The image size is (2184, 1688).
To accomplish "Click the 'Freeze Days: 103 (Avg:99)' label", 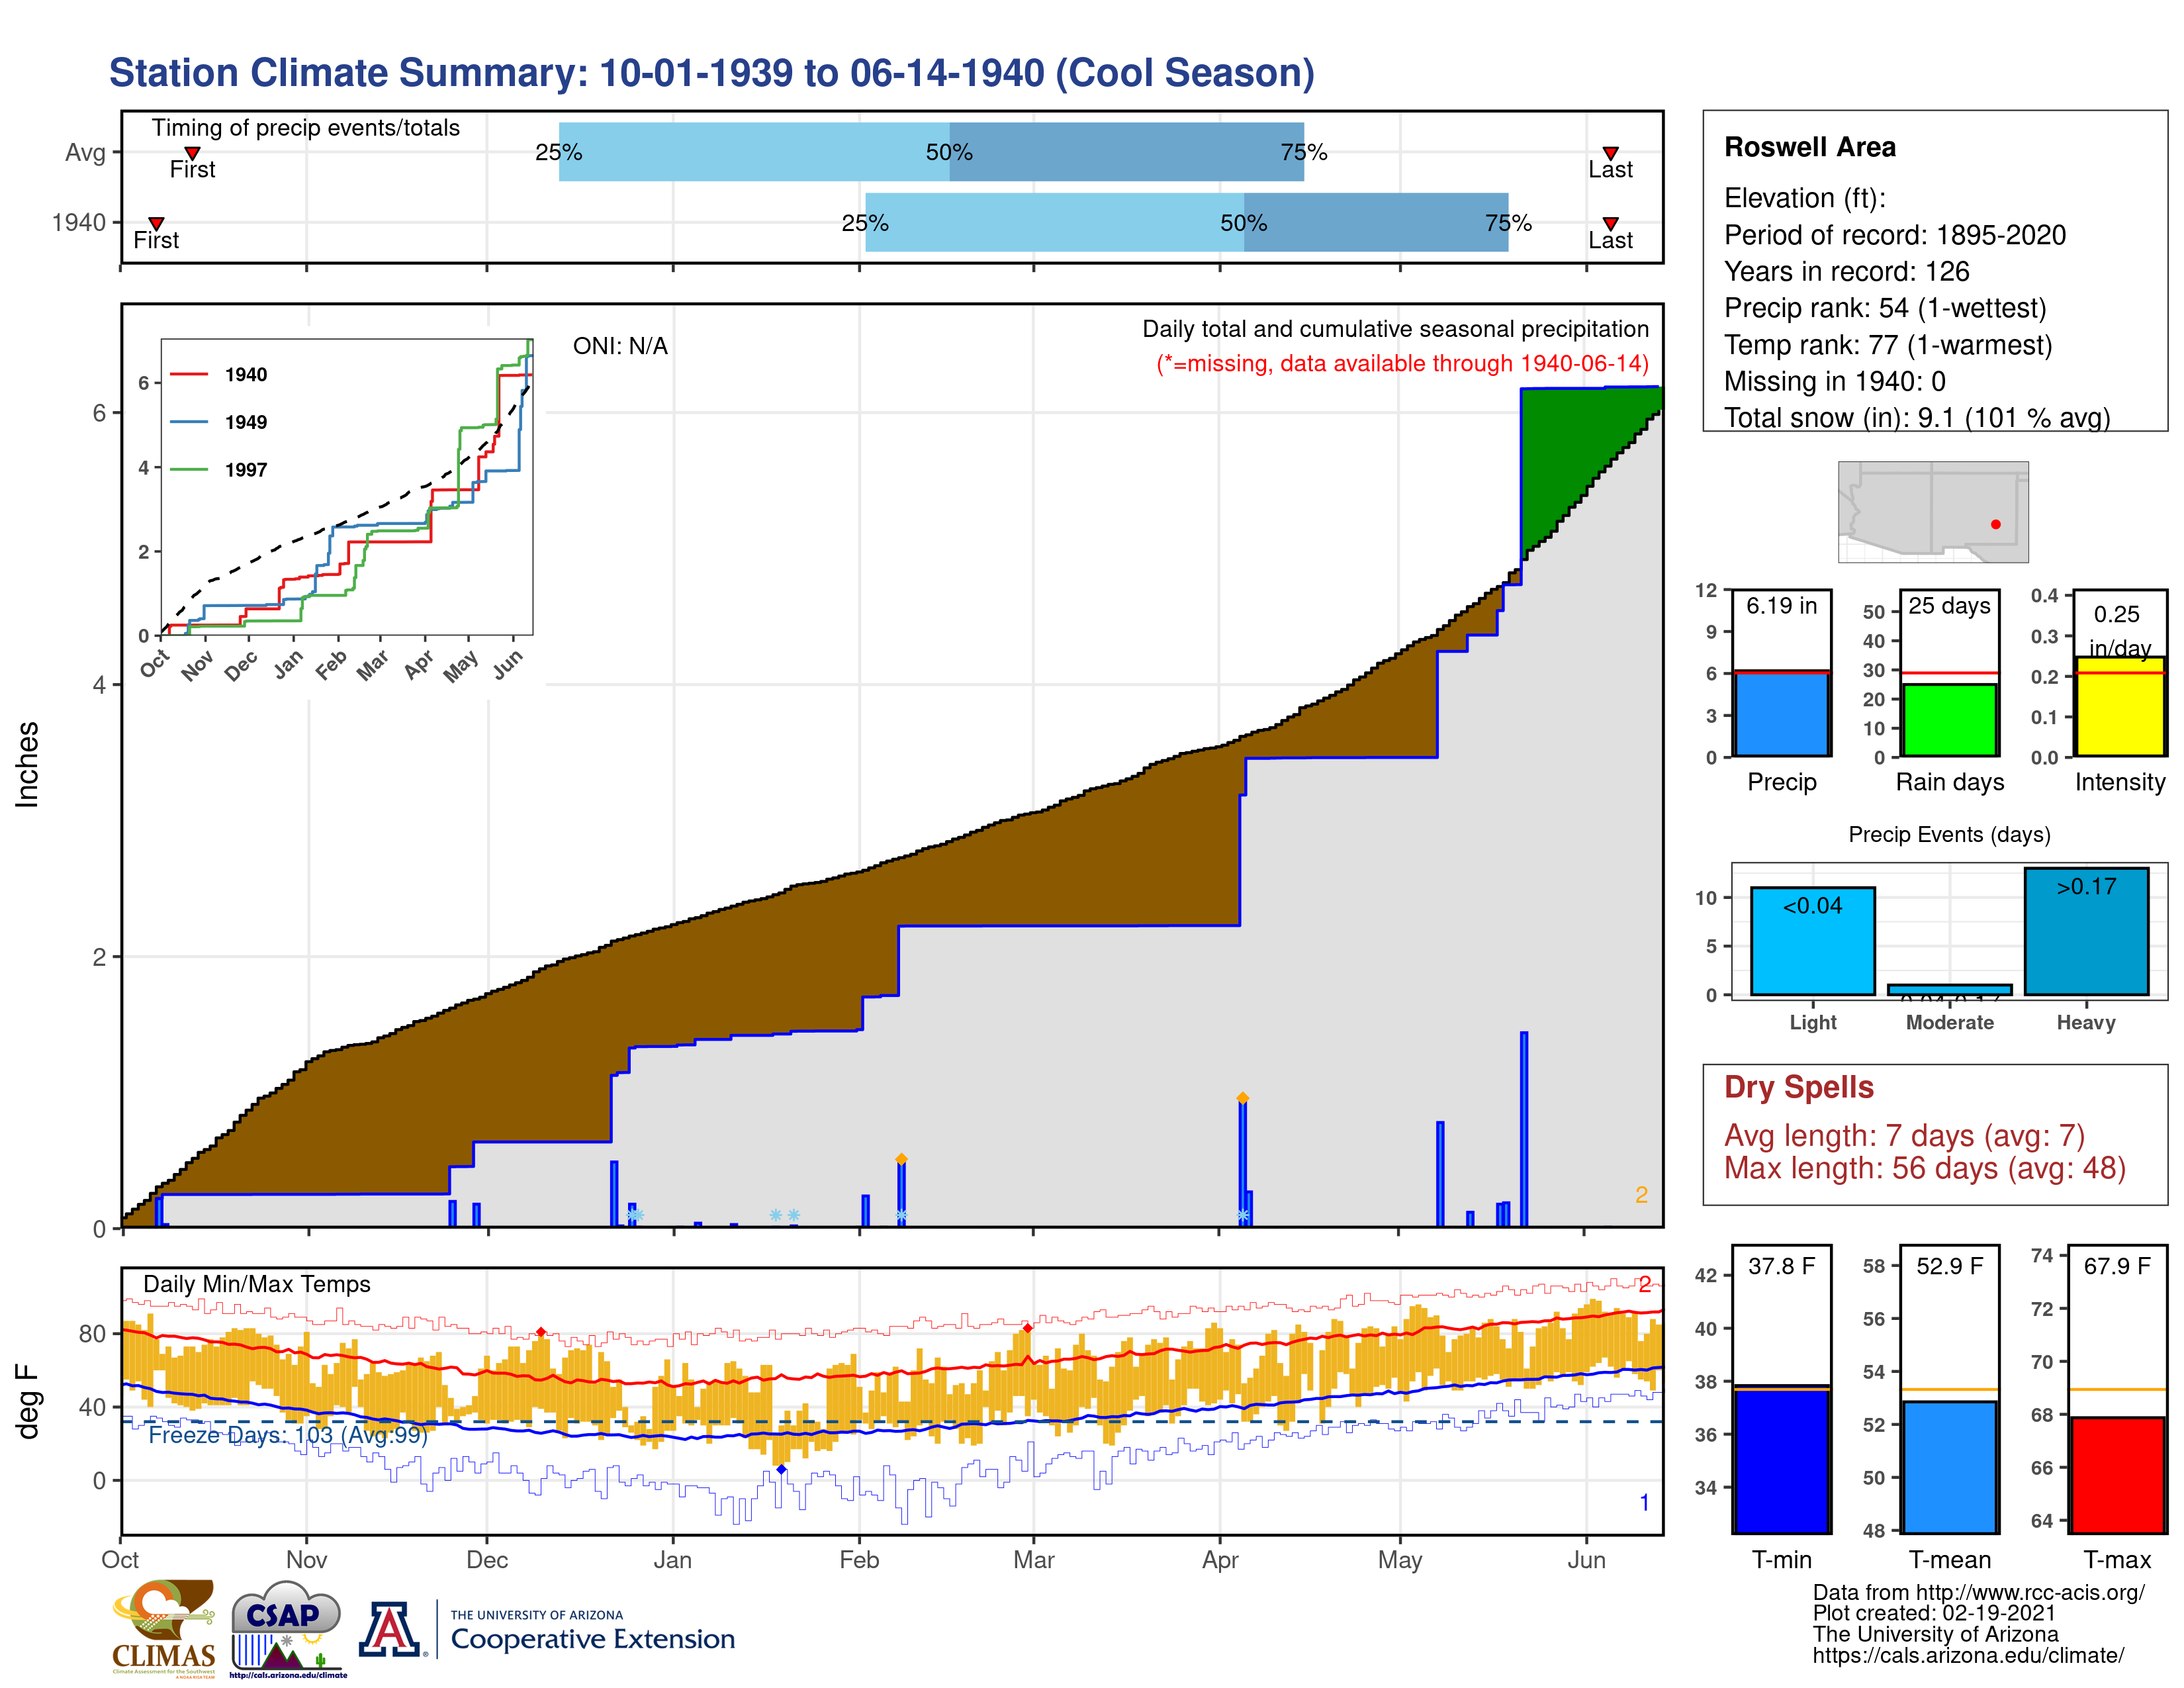I will click(x=288, y=1435).
